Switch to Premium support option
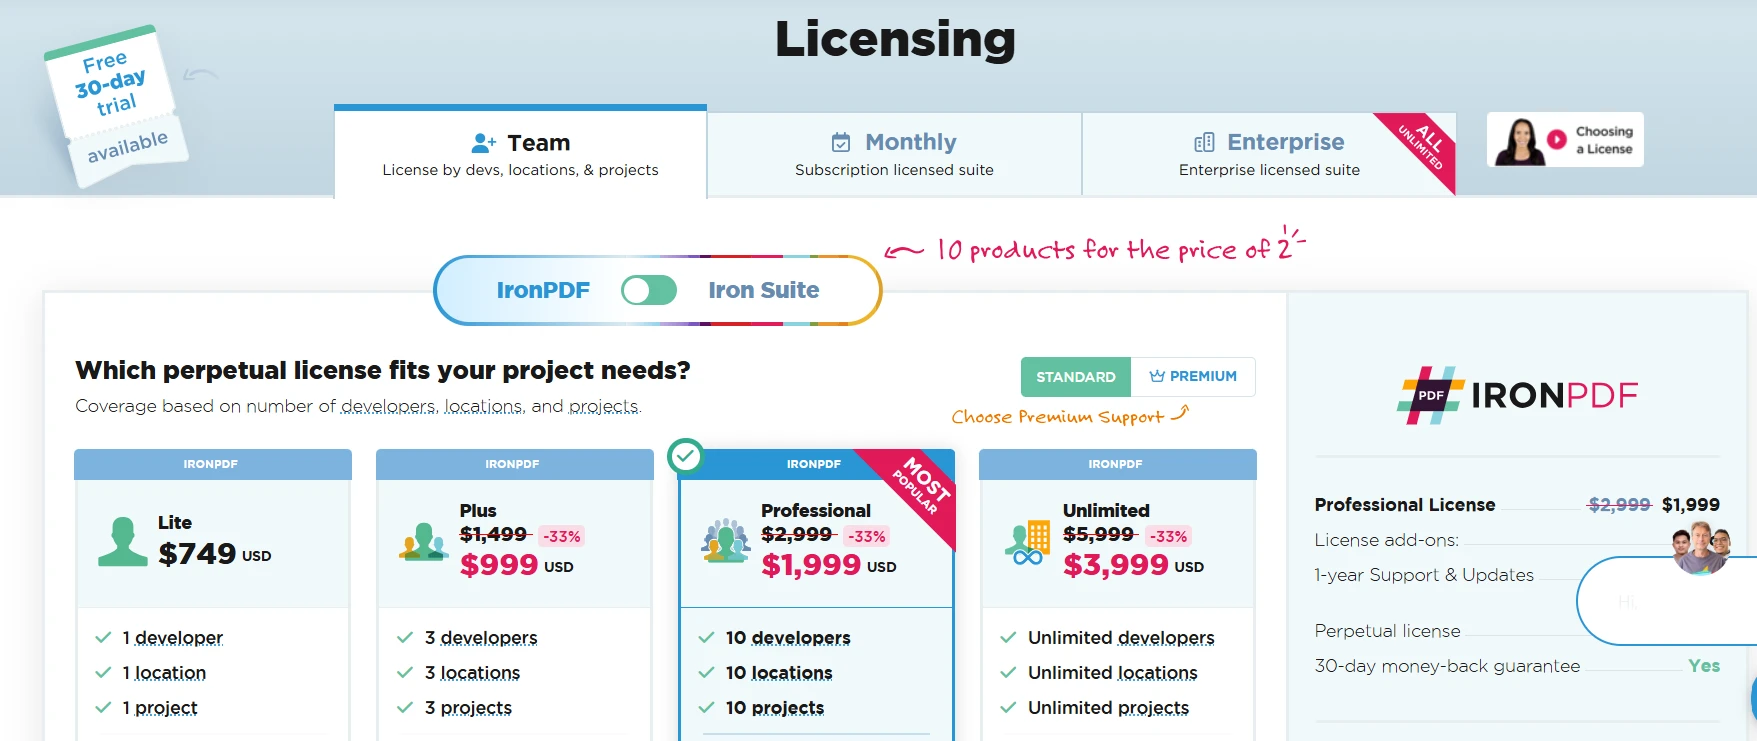The width and height of the screenshot is (1757, 741). click(x=1193, y=377)
